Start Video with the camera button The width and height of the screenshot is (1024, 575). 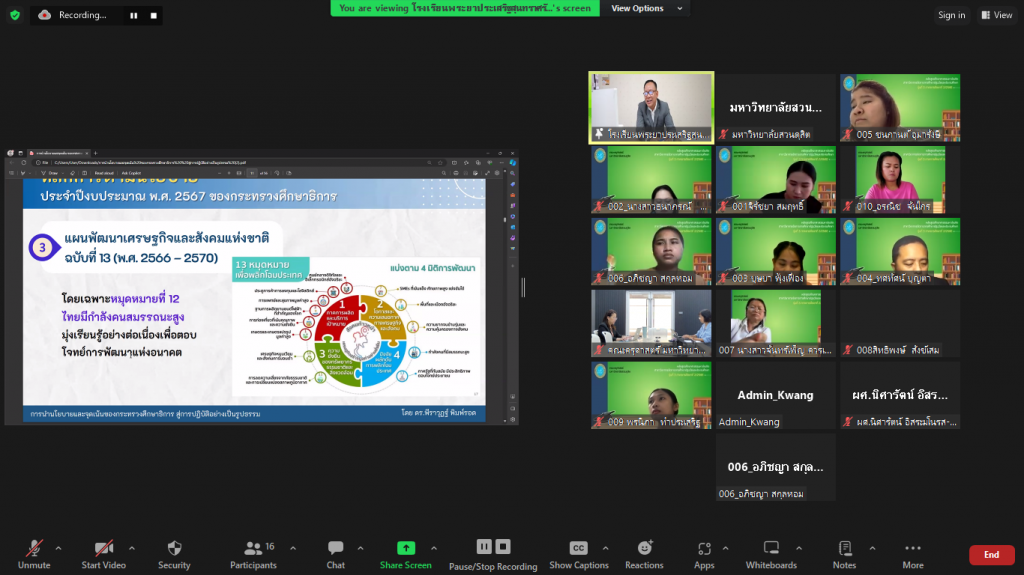coord(104,553)
